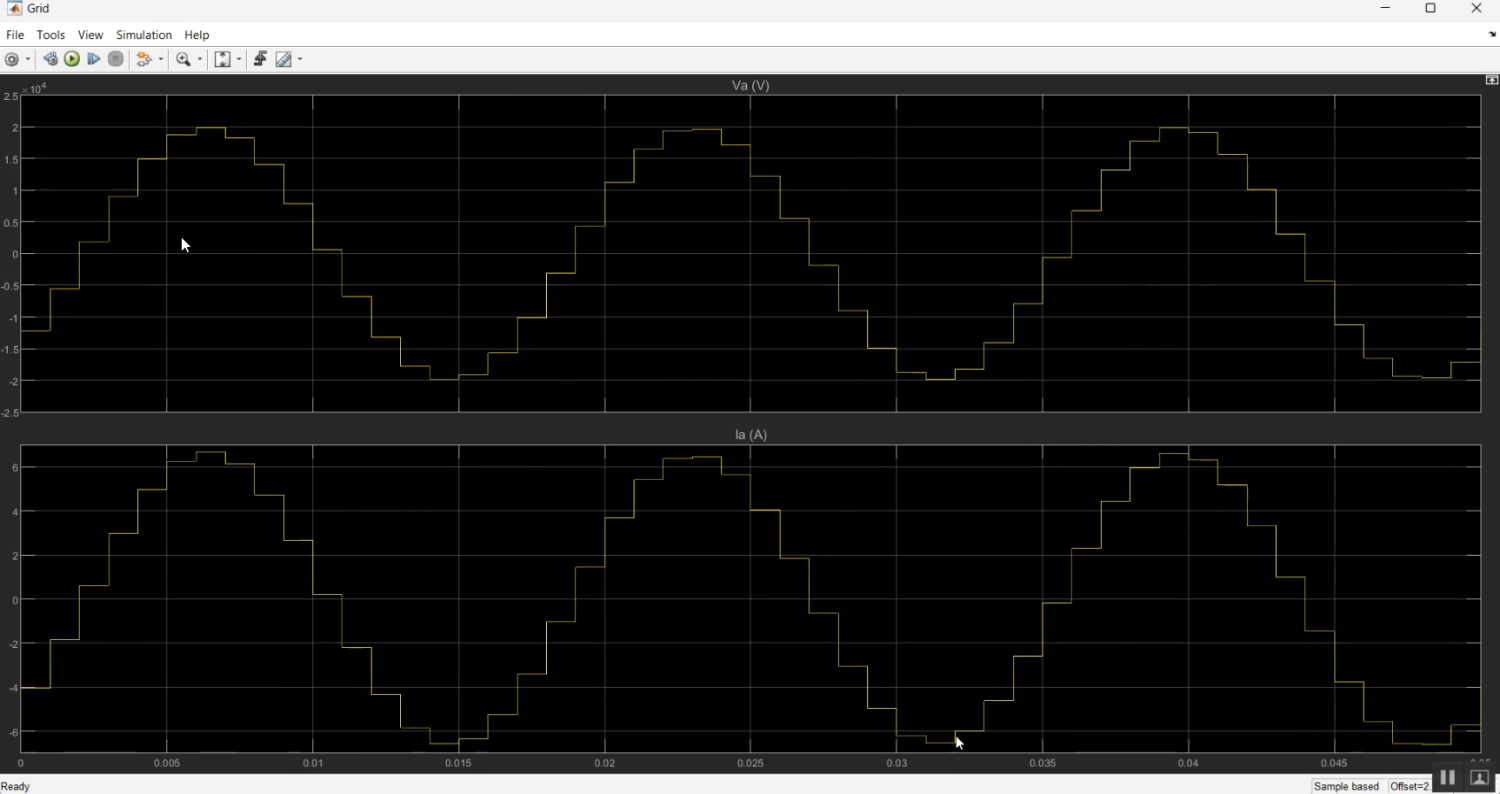
Task: Open the scope Configuration Properties gear
Action: (x=12, y=60)
